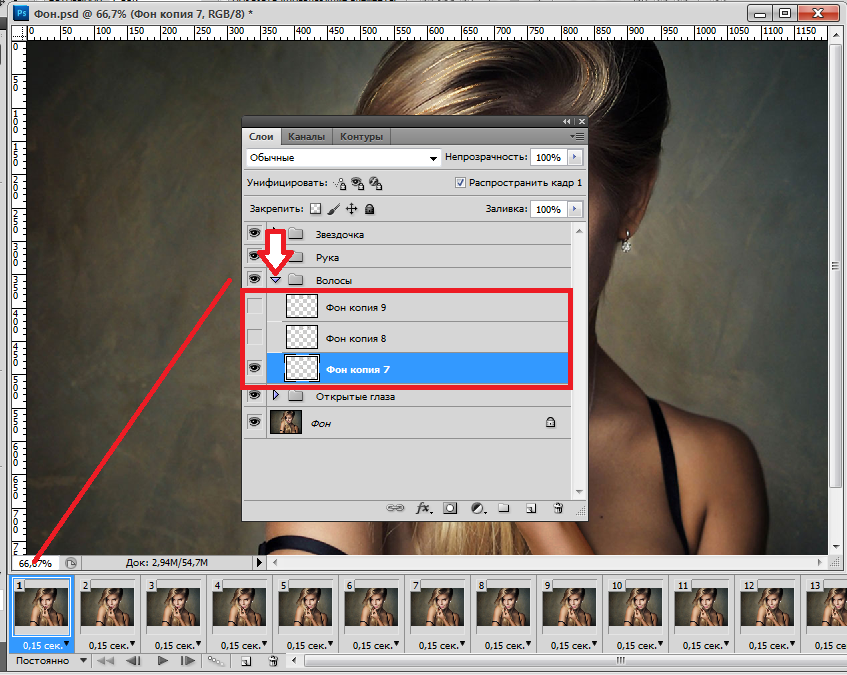Hide the Звездочка group
This screenshot has height=675, width=847.
click(x=254, y=233)
